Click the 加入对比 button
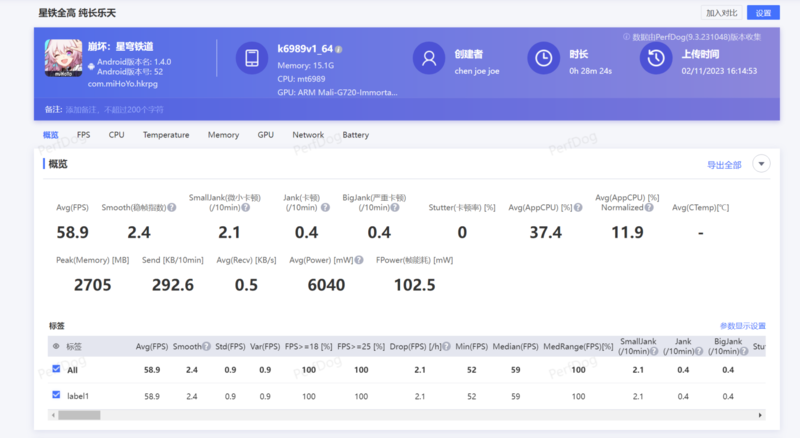The image size is (800, 438). [x=721, y=13]
